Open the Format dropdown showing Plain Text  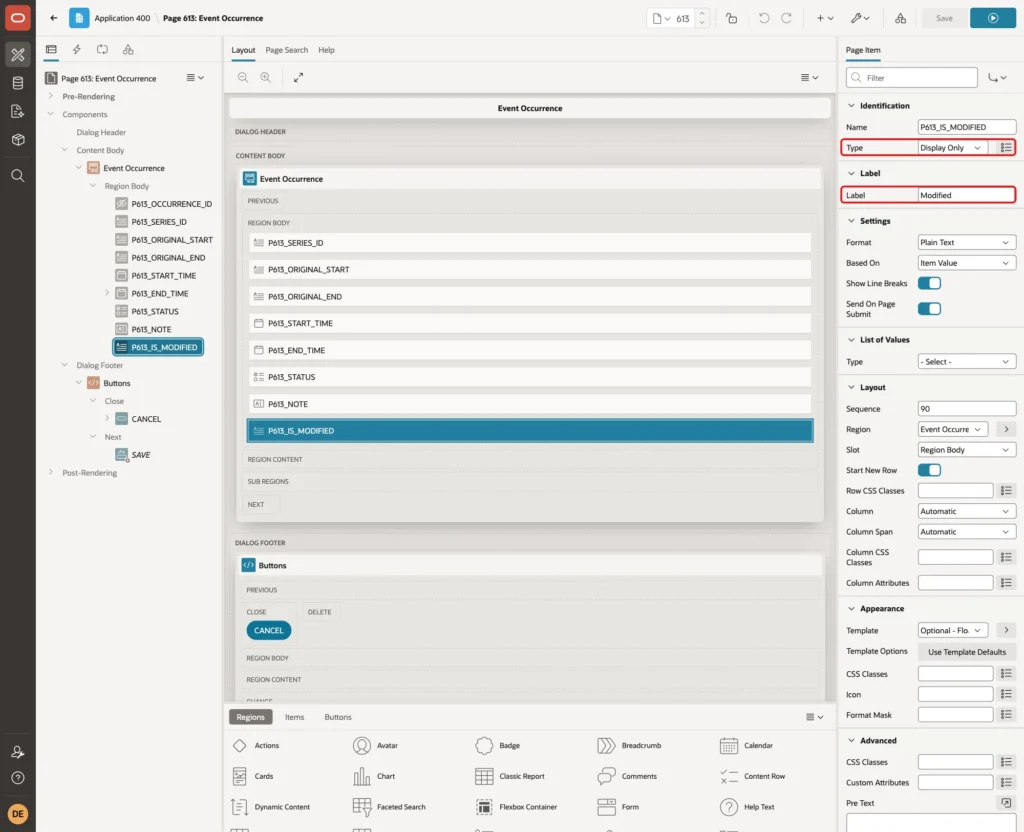(967, 242)
